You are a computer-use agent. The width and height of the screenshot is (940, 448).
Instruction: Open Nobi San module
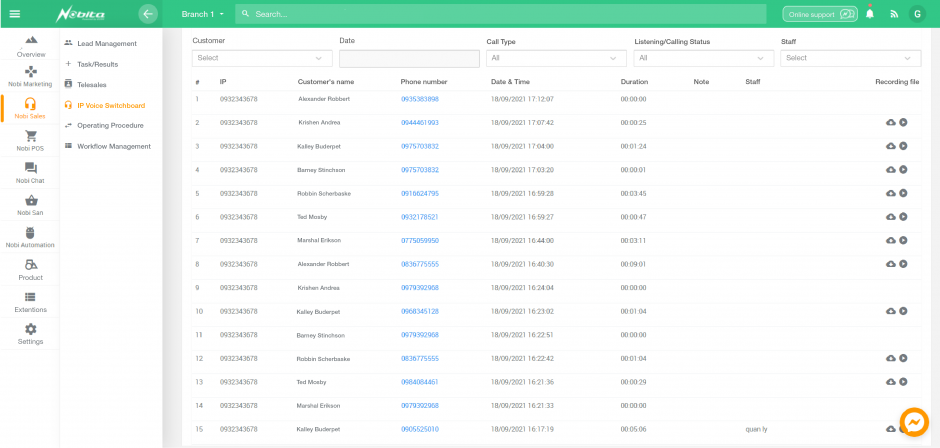pos(31,205)
